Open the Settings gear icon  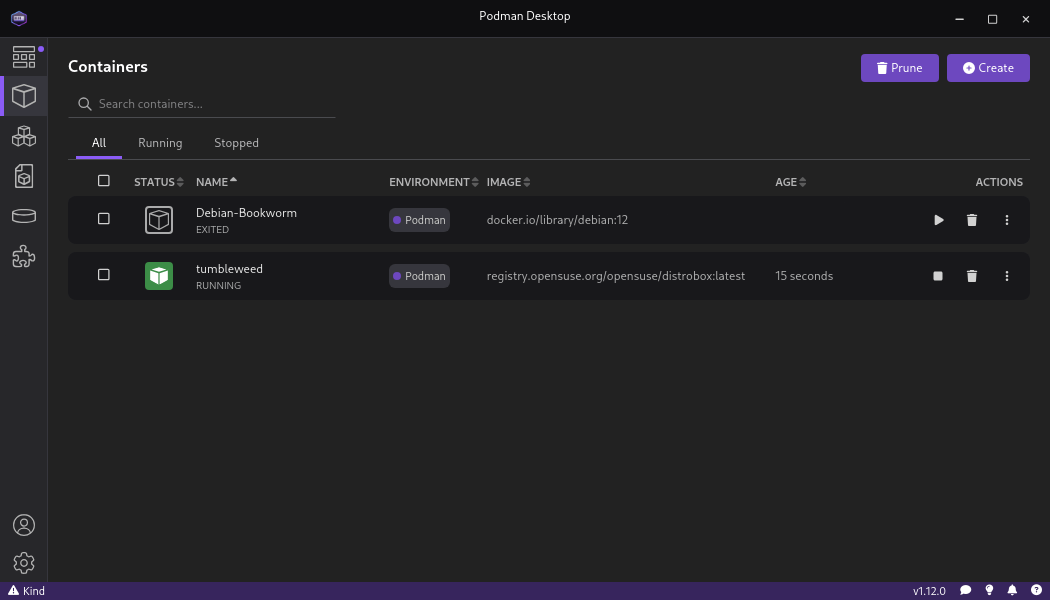(23, 563)
